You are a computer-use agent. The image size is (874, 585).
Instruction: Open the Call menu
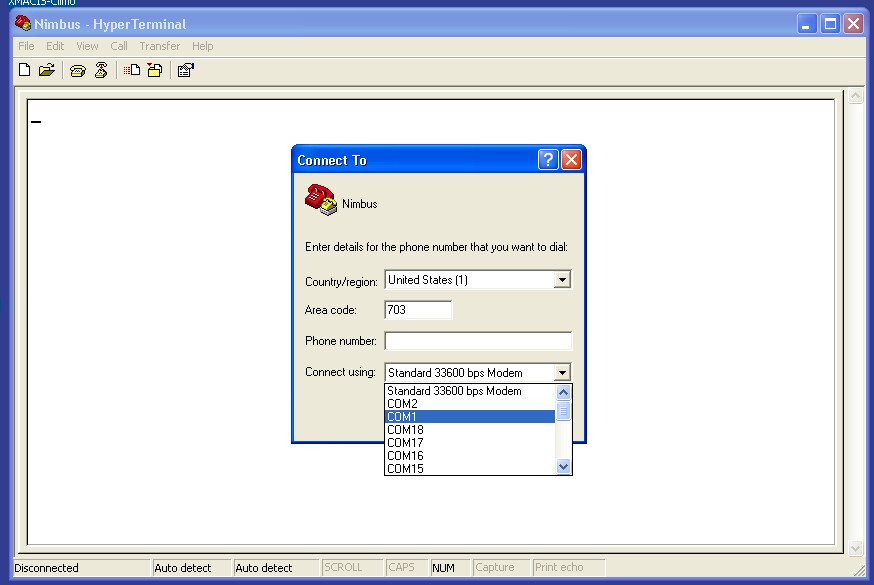point(119,46)
